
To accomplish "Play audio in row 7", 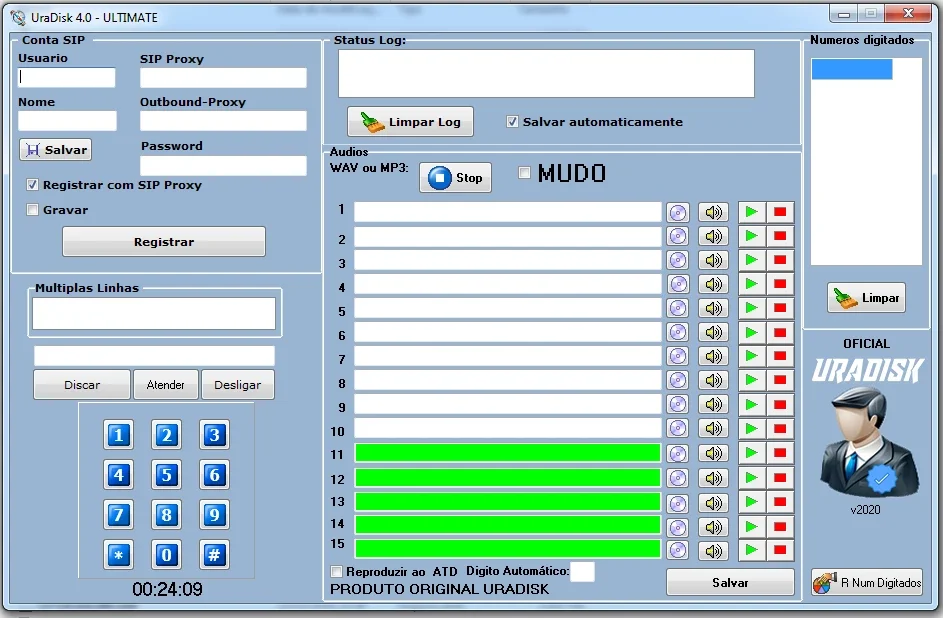I will pos(751,356).
